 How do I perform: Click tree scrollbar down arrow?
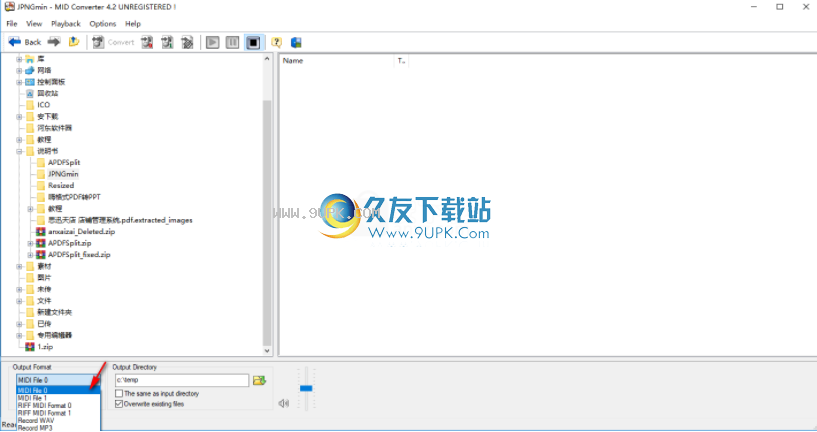tap(267, 351)
